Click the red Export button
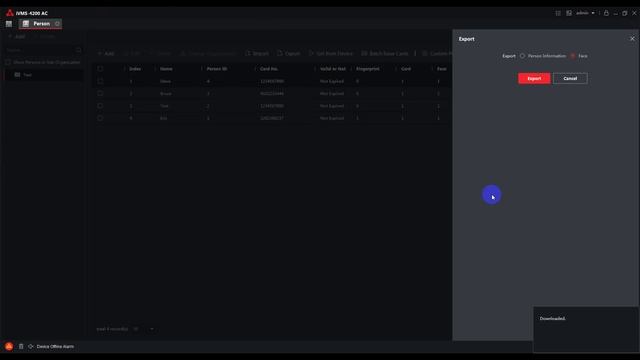Viewport: 640px width, 360px height. coord(534,78)
